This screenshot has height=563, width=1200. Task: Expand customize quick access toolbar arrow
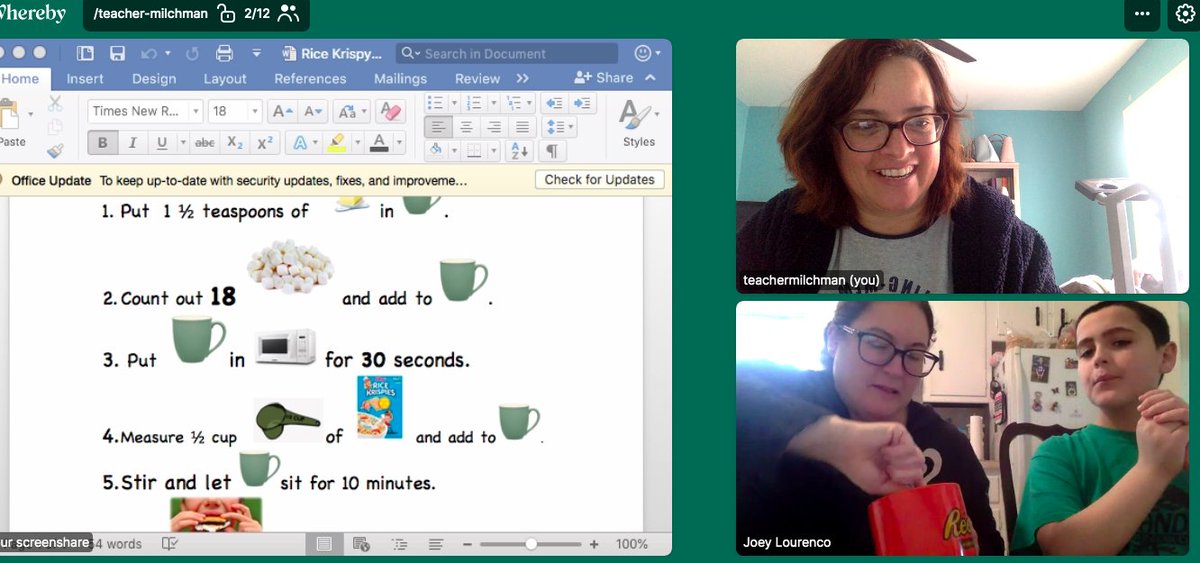tap(257, 53)
